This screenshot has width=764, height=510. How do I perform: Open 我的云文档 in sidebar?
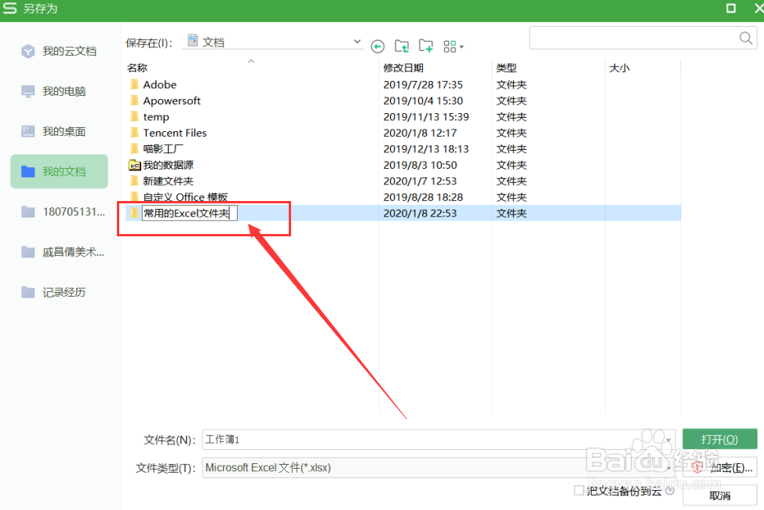point(59,51)
